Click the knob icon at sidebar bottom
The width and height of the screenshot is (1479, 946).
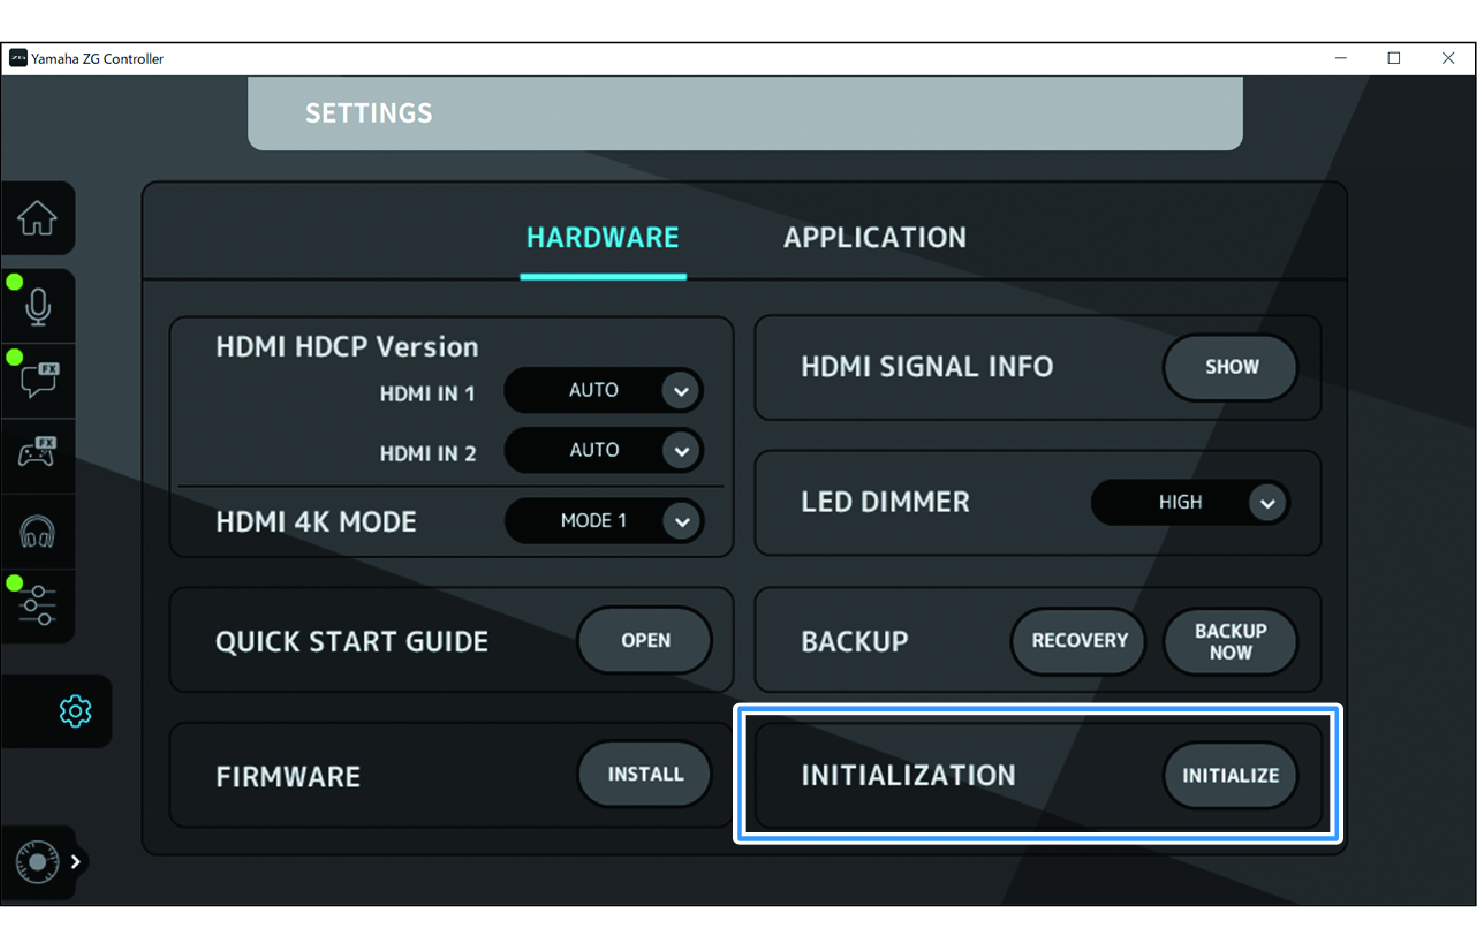37,861
